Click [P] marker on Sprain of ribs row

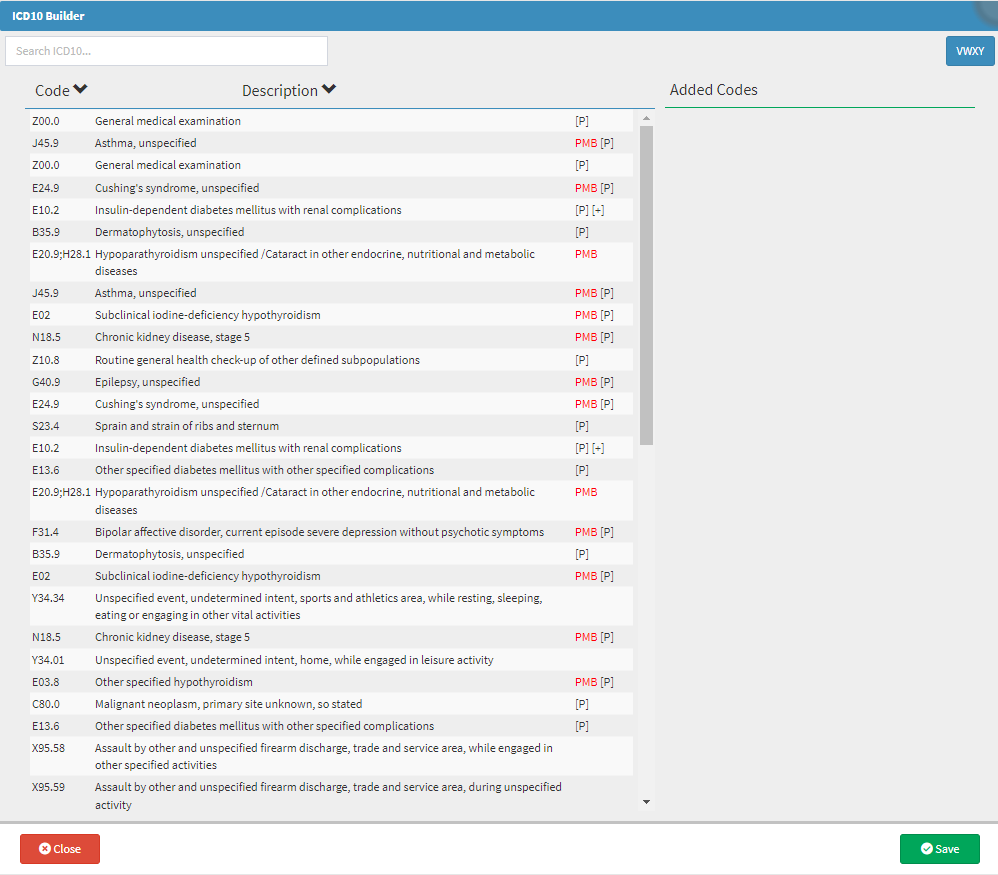coord(582,426)
